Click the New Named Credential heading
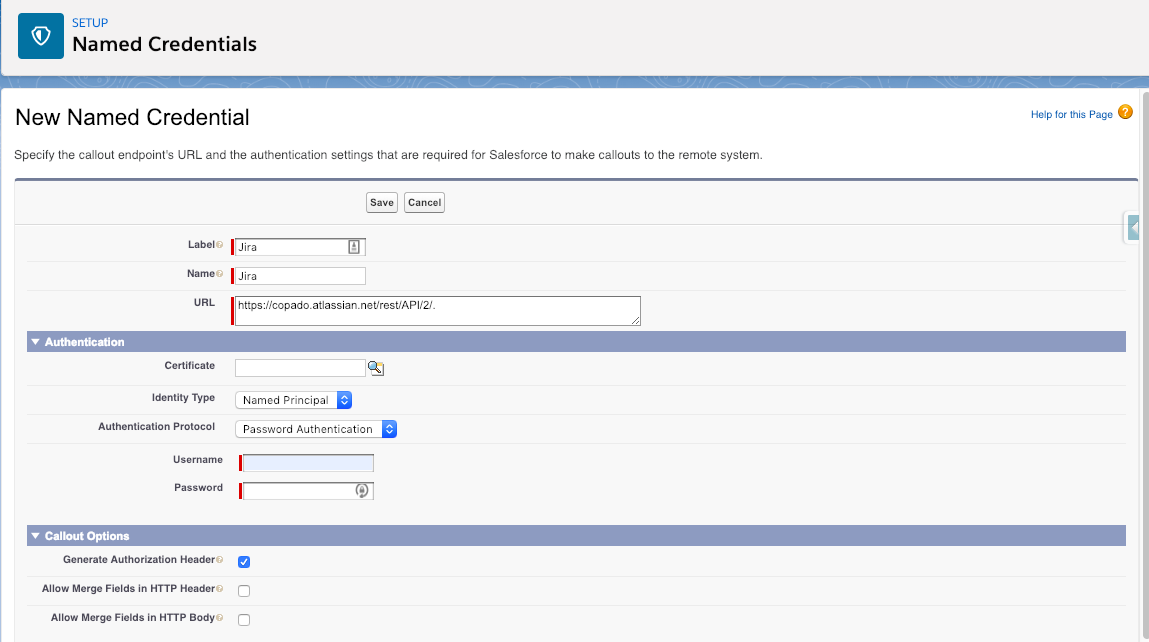This screenshot has width=1149, height=642. [132, 117]
